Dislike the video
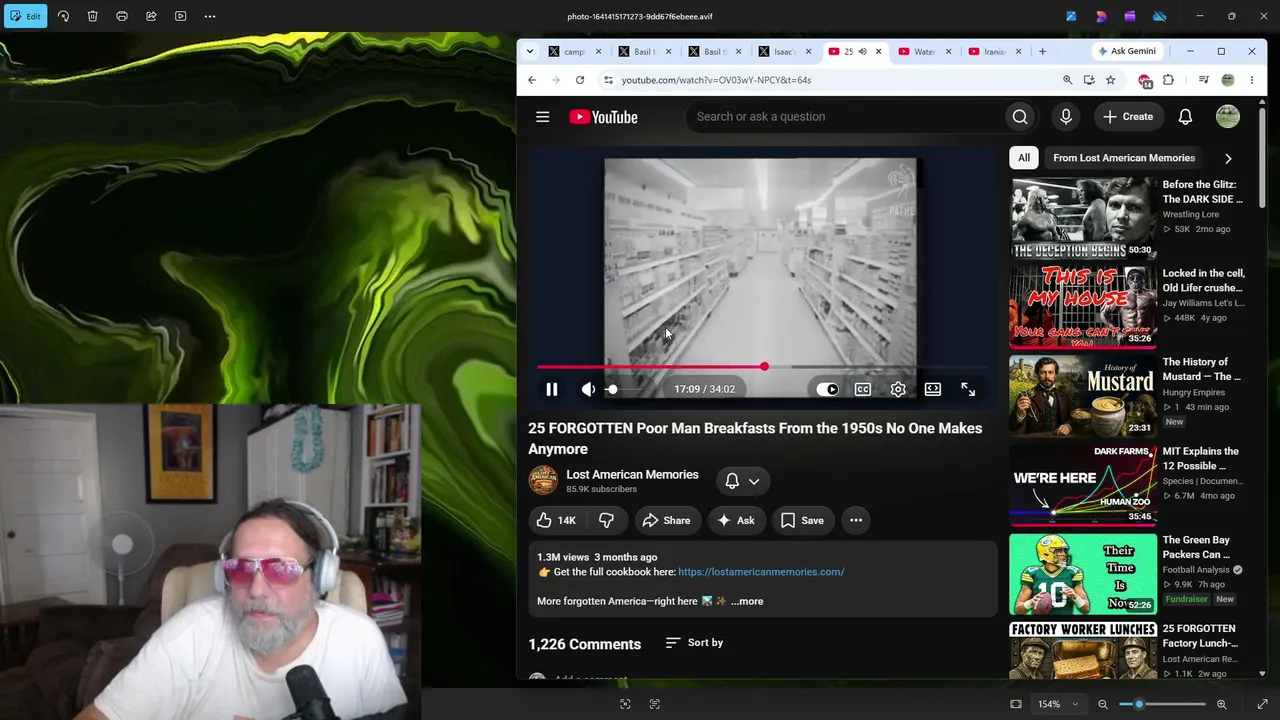The image size is (1280, 720). coord(606,520)
